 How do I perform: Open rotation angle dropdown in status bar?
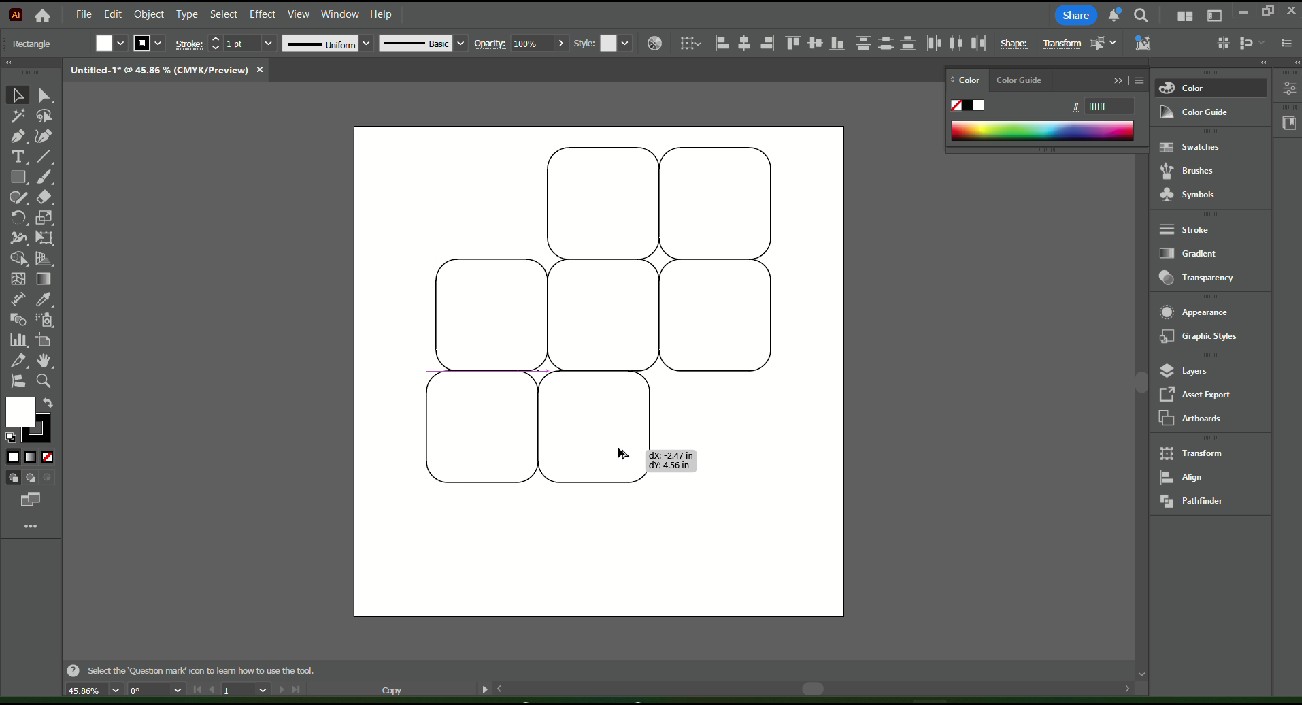pos(177,690)
